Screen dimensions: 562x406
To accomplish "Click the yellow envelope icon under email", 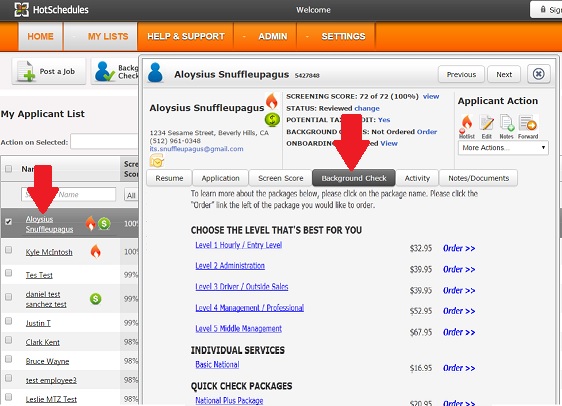I will click(157, 161).
